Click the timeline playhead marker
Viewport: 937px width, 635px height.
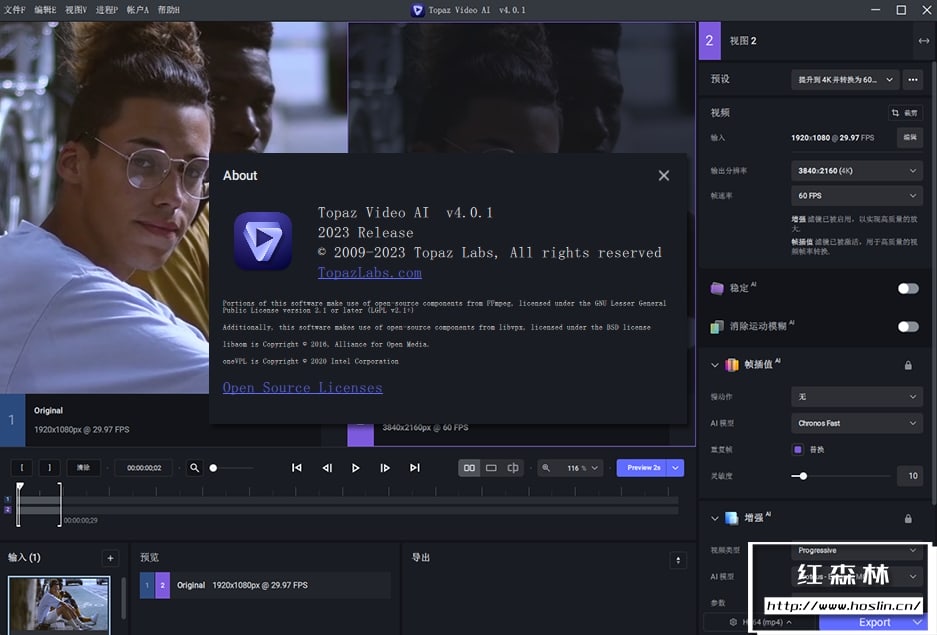20,487
